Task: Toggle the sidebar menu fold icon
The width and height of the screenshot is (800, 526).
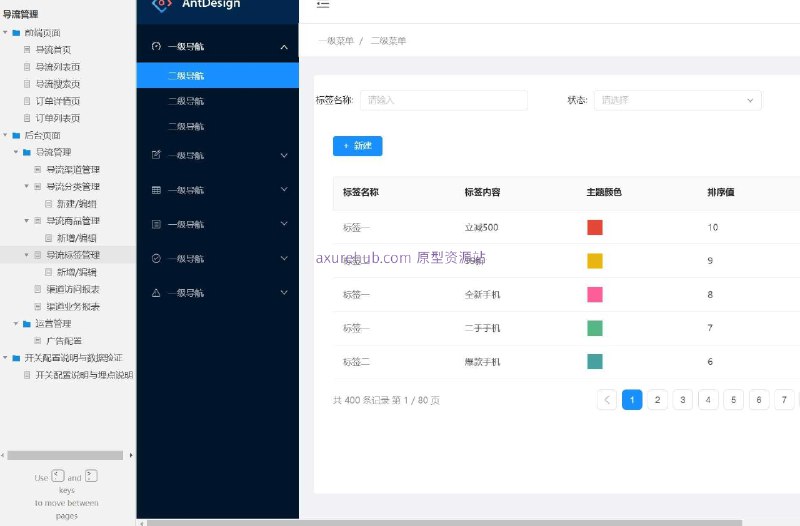Action: click(x=322, y=4)
